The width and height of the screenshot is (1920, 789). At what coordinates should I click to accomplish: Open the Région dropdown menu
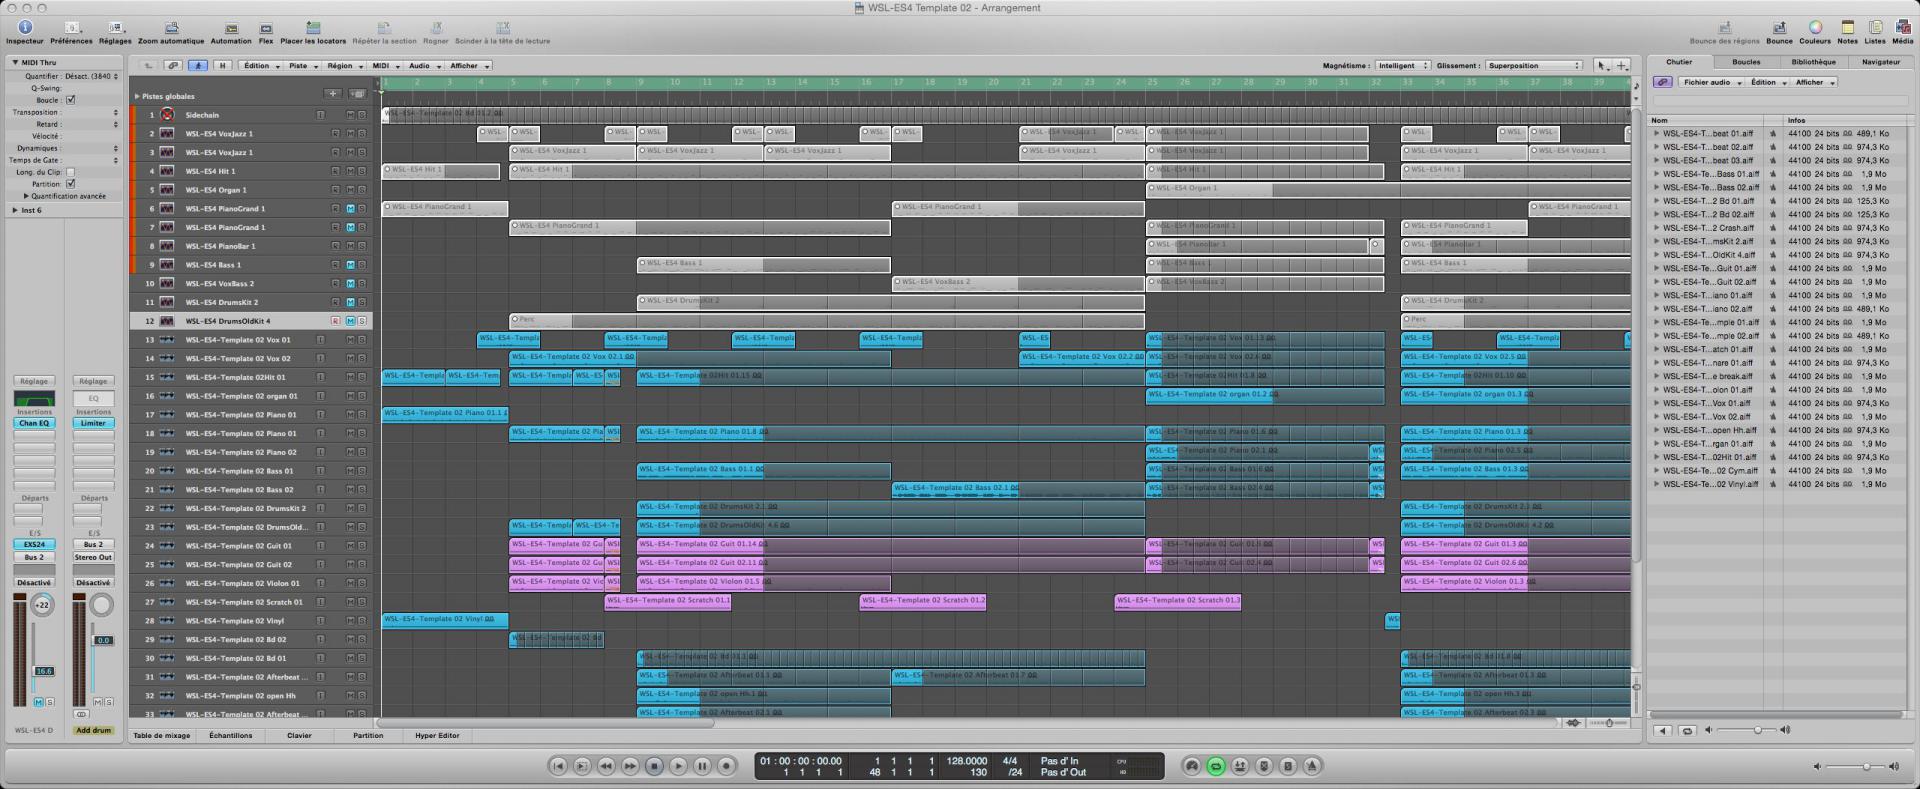point(344,66)
